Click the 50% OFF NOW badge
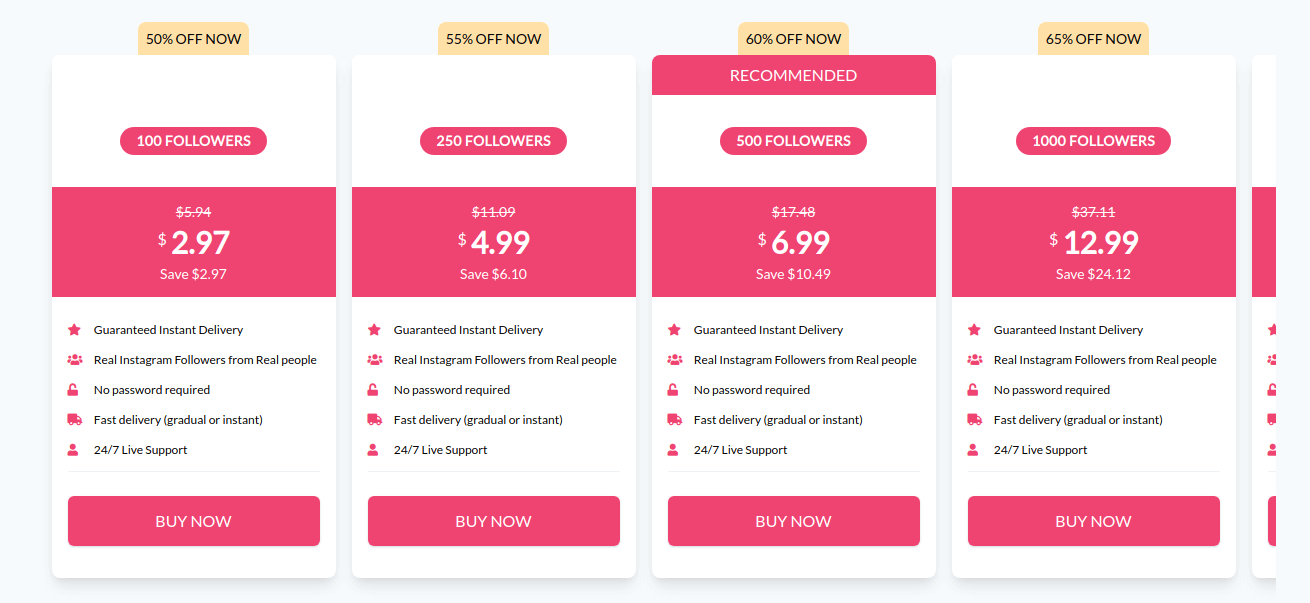The width and height of the screenshot is (1310, 603). [194, 39]
